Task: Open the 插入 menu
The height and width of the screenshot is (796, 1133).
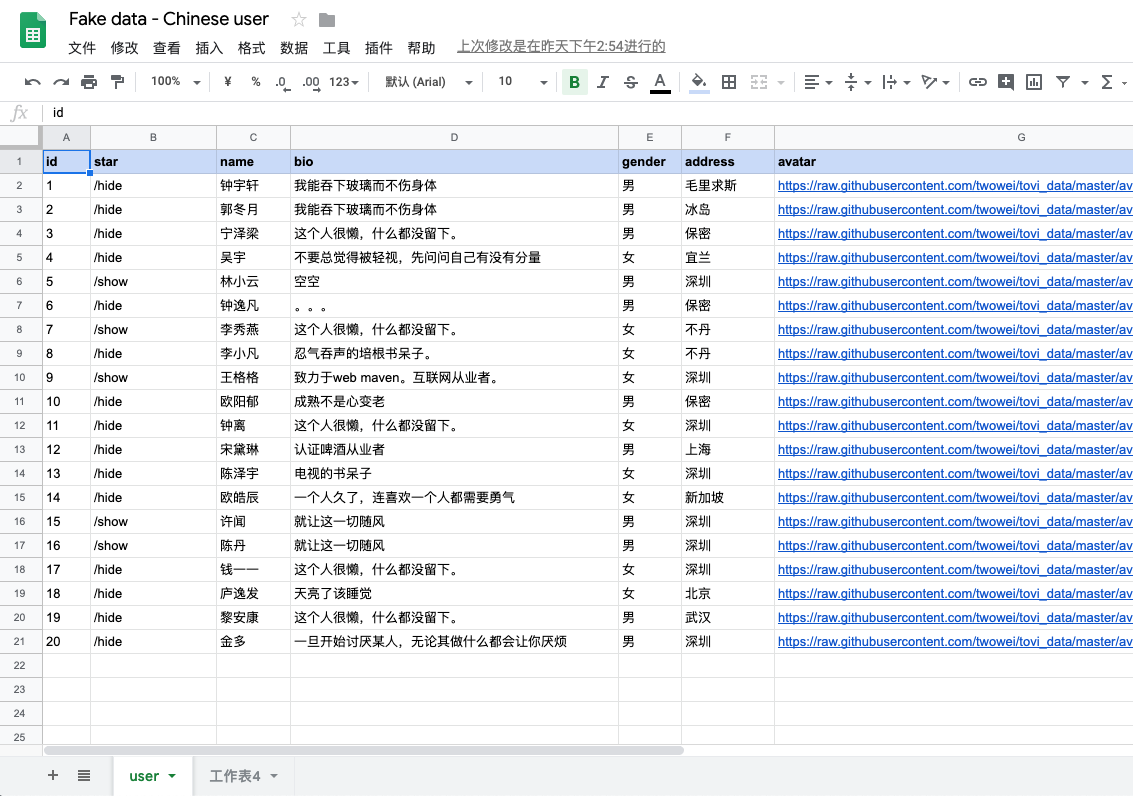Action: coord(209,48)
